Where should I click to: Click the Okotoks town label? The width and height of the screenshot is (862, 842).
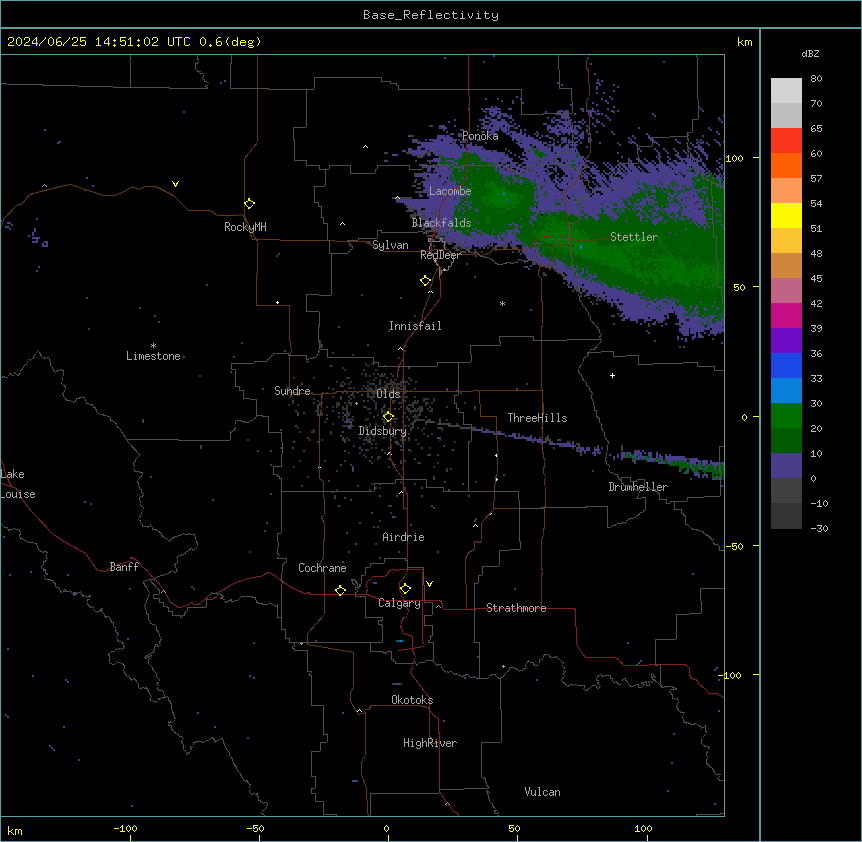point(412,700)
